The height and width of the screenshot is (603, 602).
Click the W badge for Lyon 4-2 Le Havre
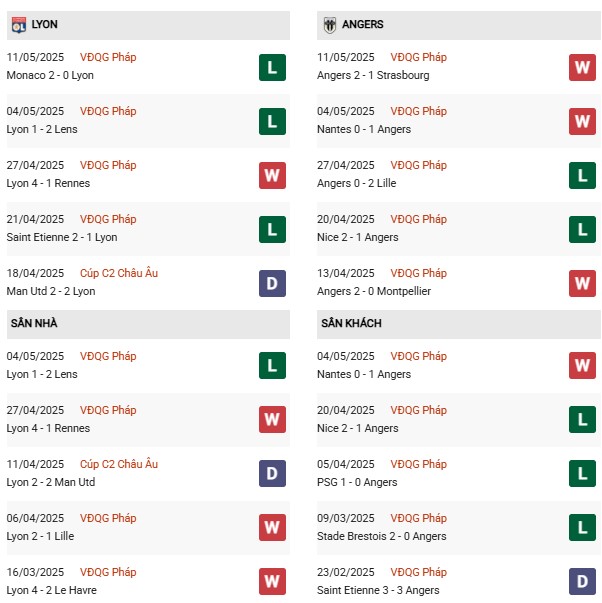click(272, 581)
